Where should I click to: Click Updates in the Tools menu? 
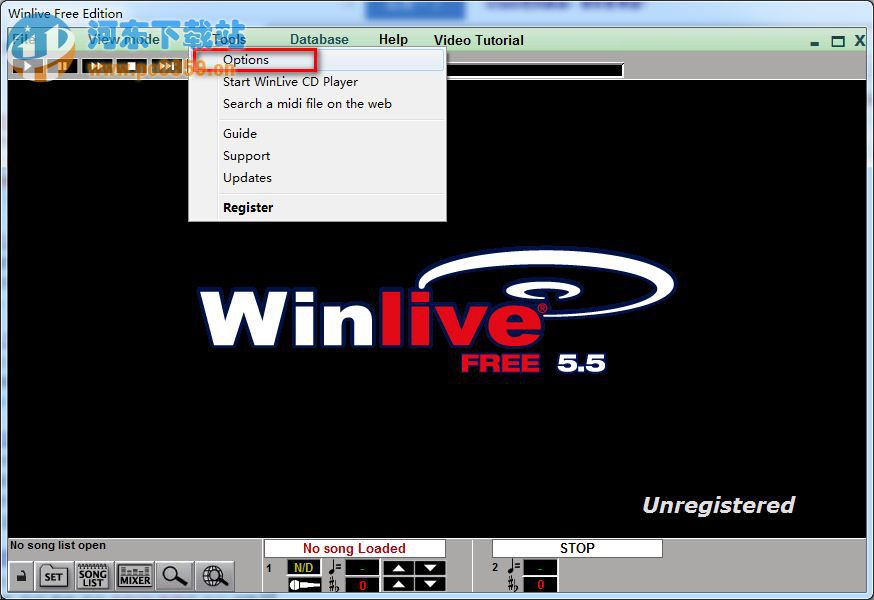click(x=247, y=177)
